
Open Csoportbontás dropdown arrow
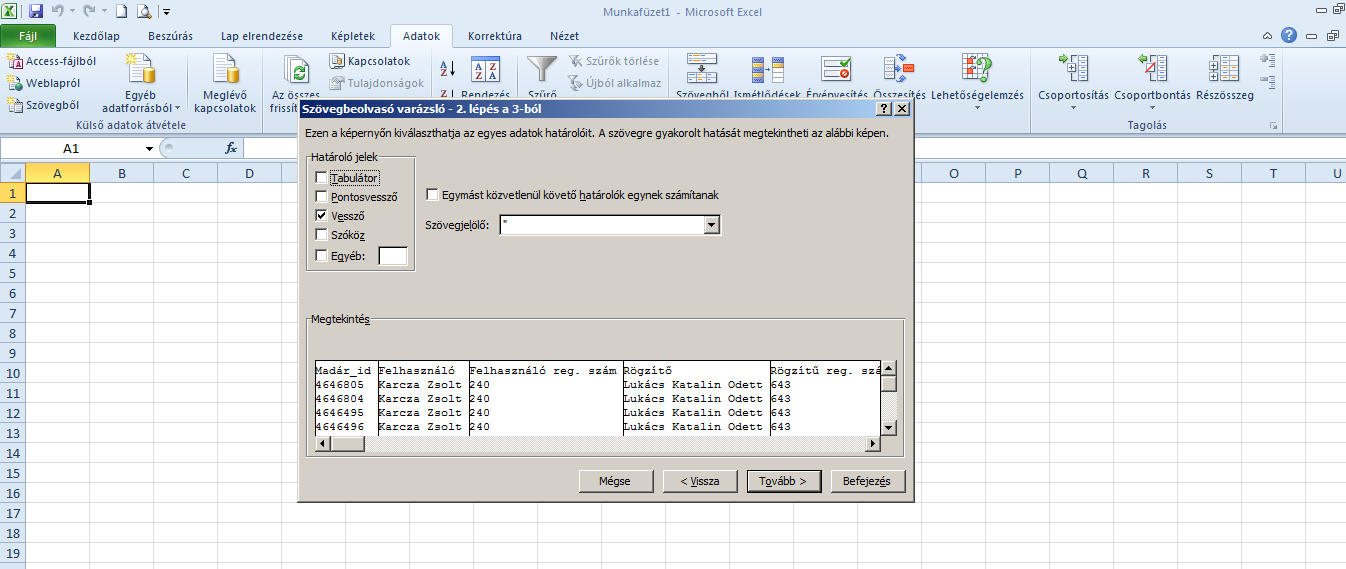pyautogui.click(x=1152, y=108)
